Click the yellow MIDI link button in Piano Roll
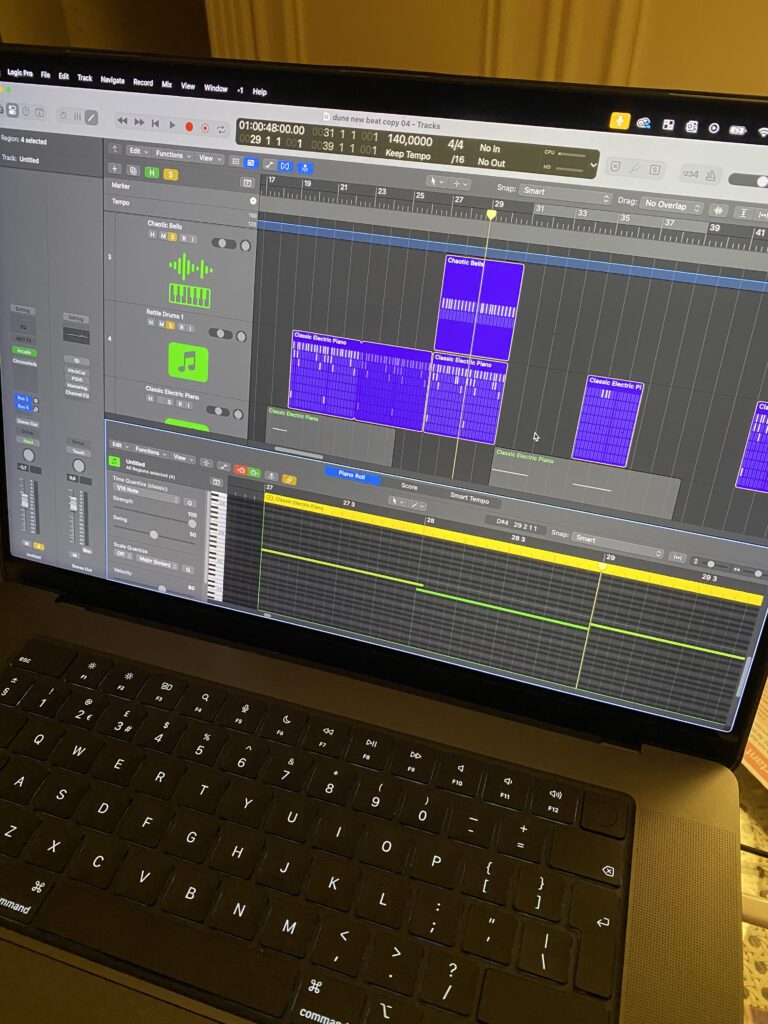This screenshot has height=1024, width=768. click(x=289, y=480)
